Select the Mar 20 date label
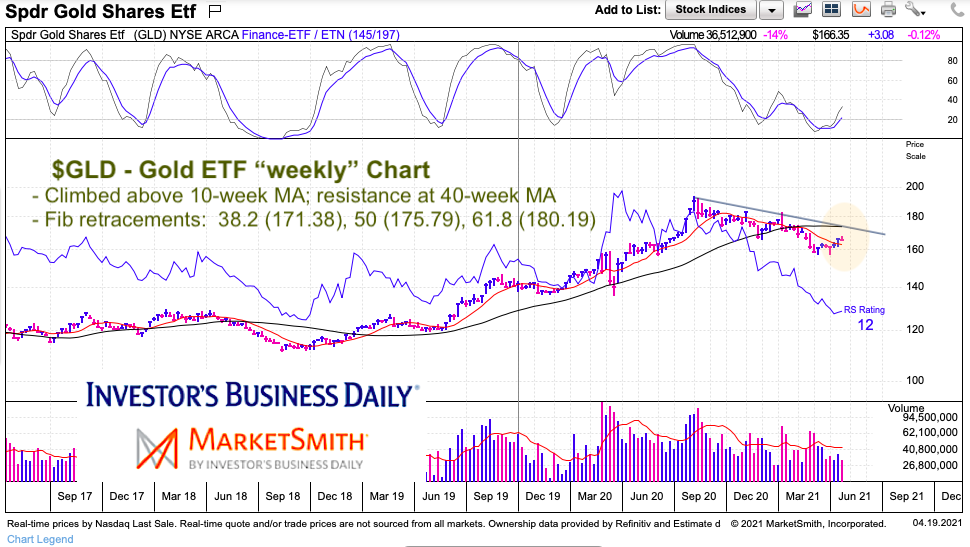Viewport: 970px width, 547px height. pos(594,496)
